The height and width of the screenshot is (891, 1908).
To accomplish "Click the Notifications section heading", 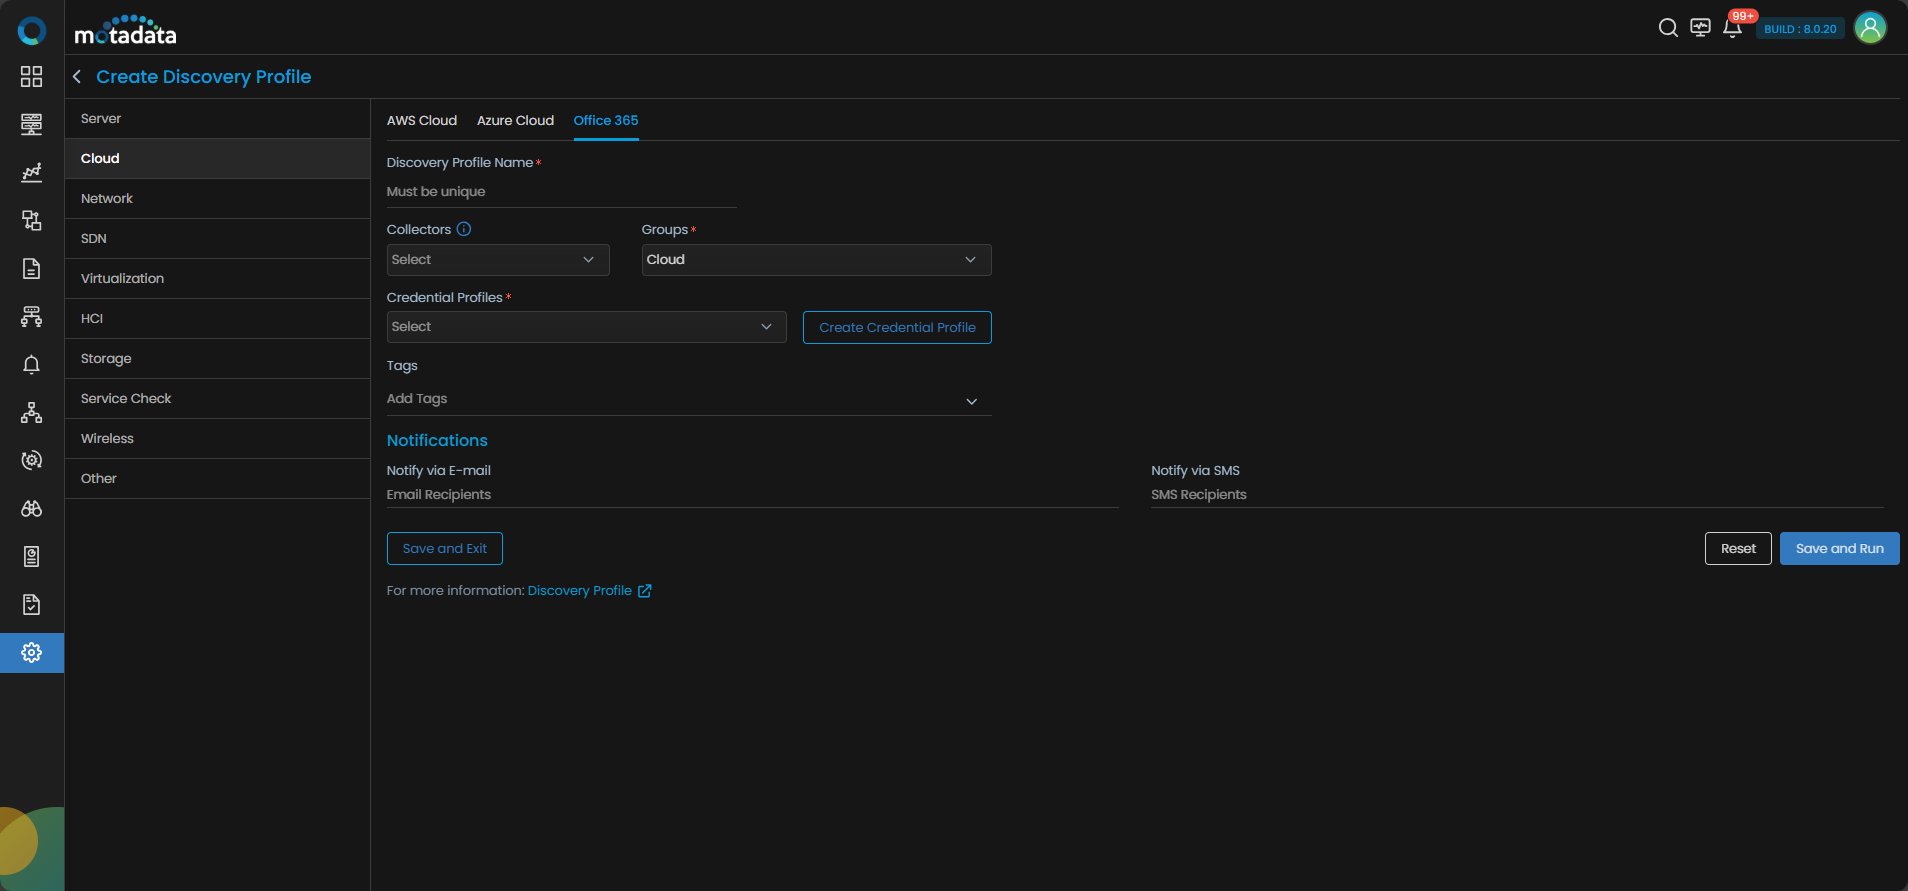I will click(437, 440).
